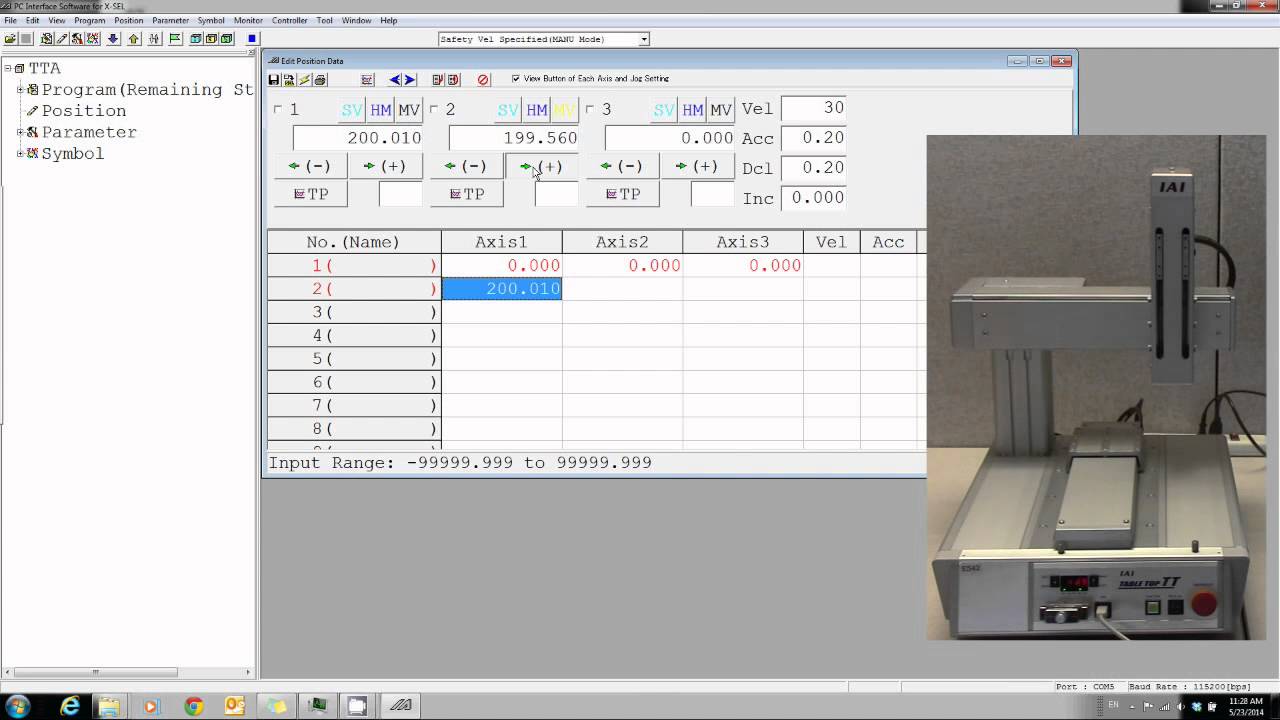1280x720 pixels.
Task: Click the lightning bolt transfer icon
Action: click(305, 79)
